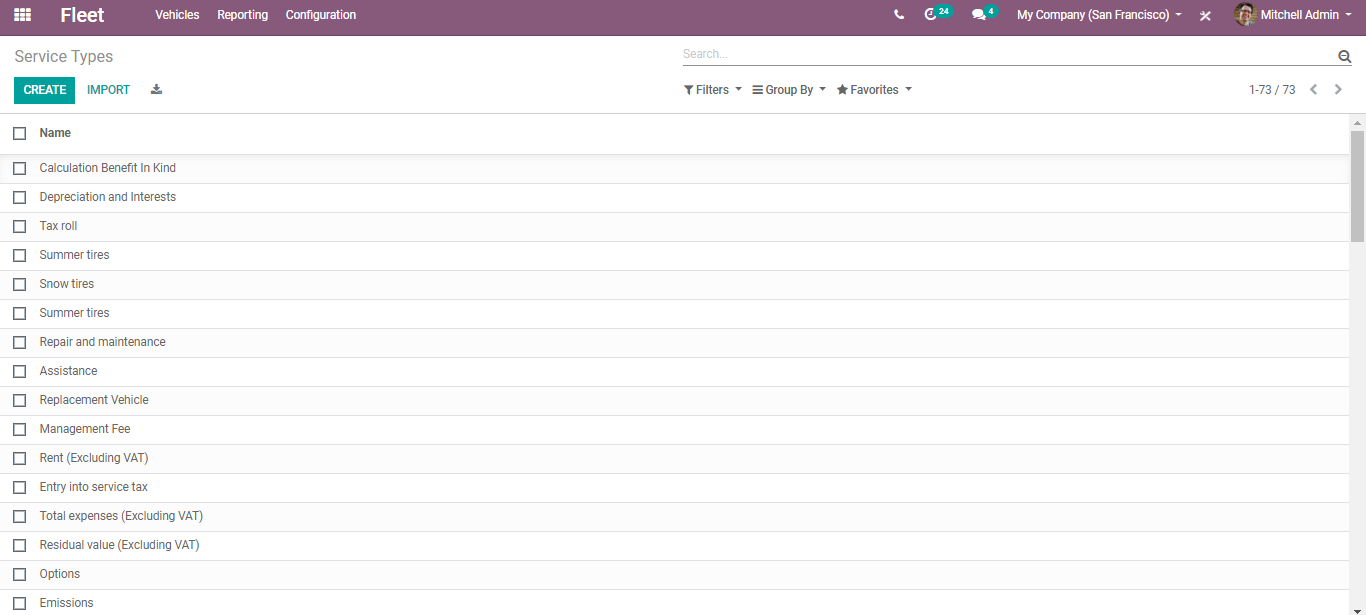Open the Filters dropdown
Viewport: 1366px width, 615px height.
pos(713,90)
